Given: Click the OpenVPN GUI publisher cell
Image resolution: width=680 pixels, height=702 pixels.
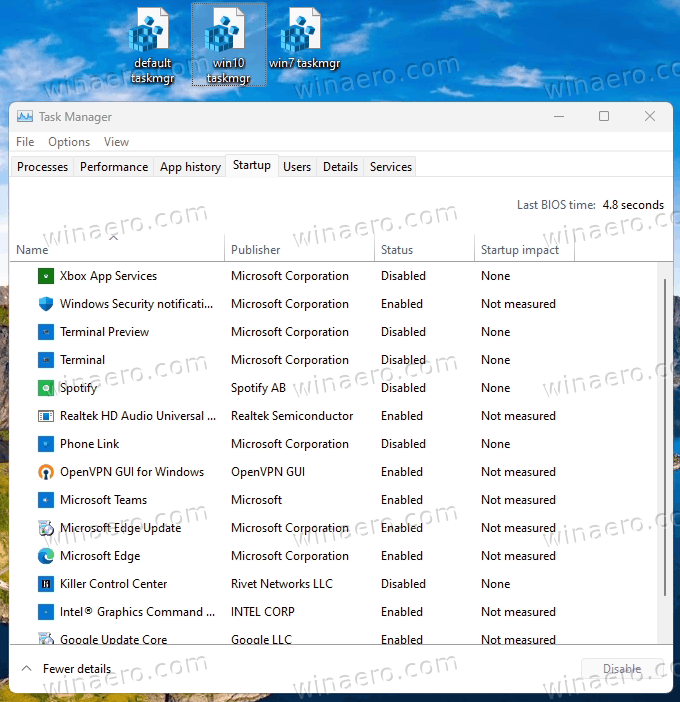Looking at the screenshot, I should tap(268, 472).
